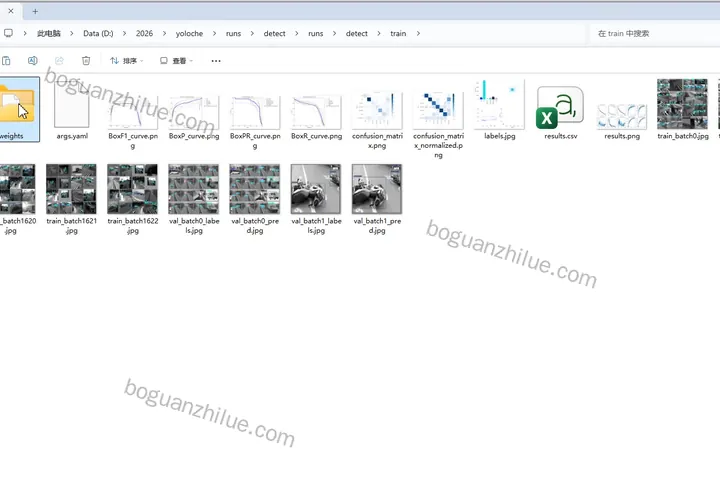The image size is (720, 480).
Task: Click the search box 在 train 中搜索
Action: 654,34
